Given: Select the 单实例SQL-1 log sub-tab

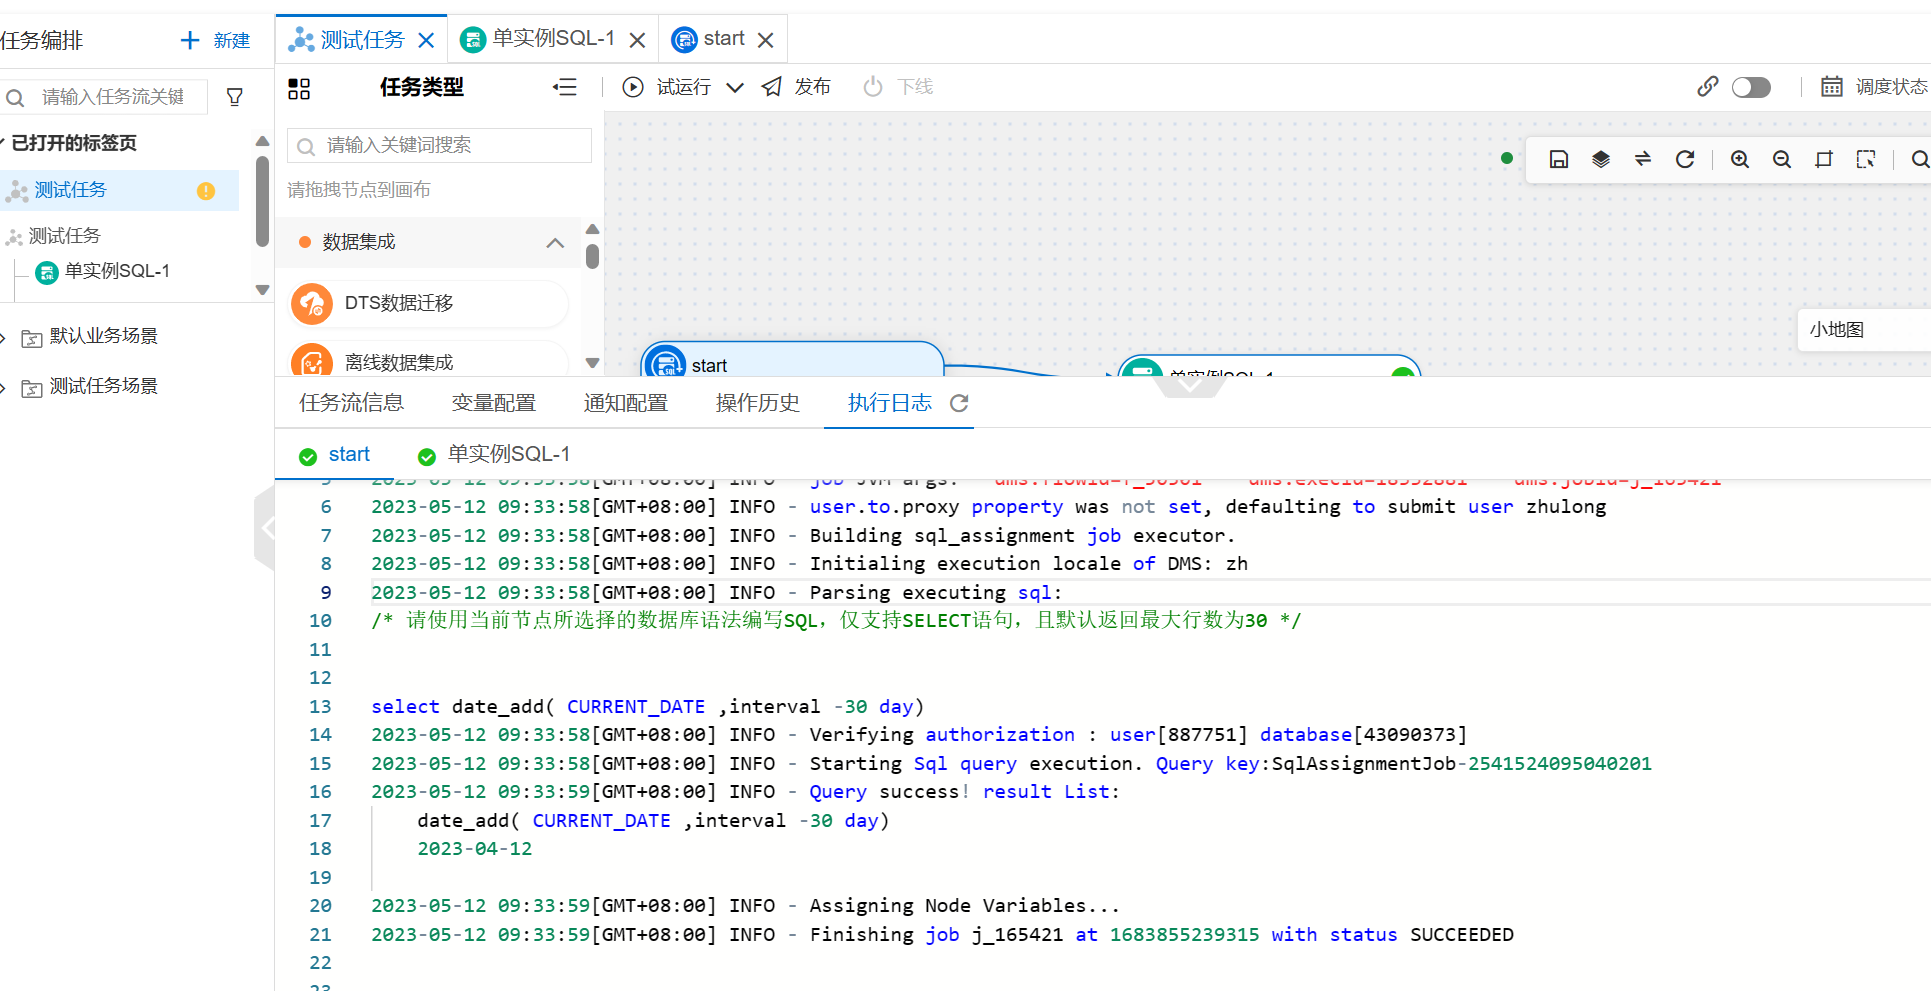Looking at the screenshot, I should [495, 455].
